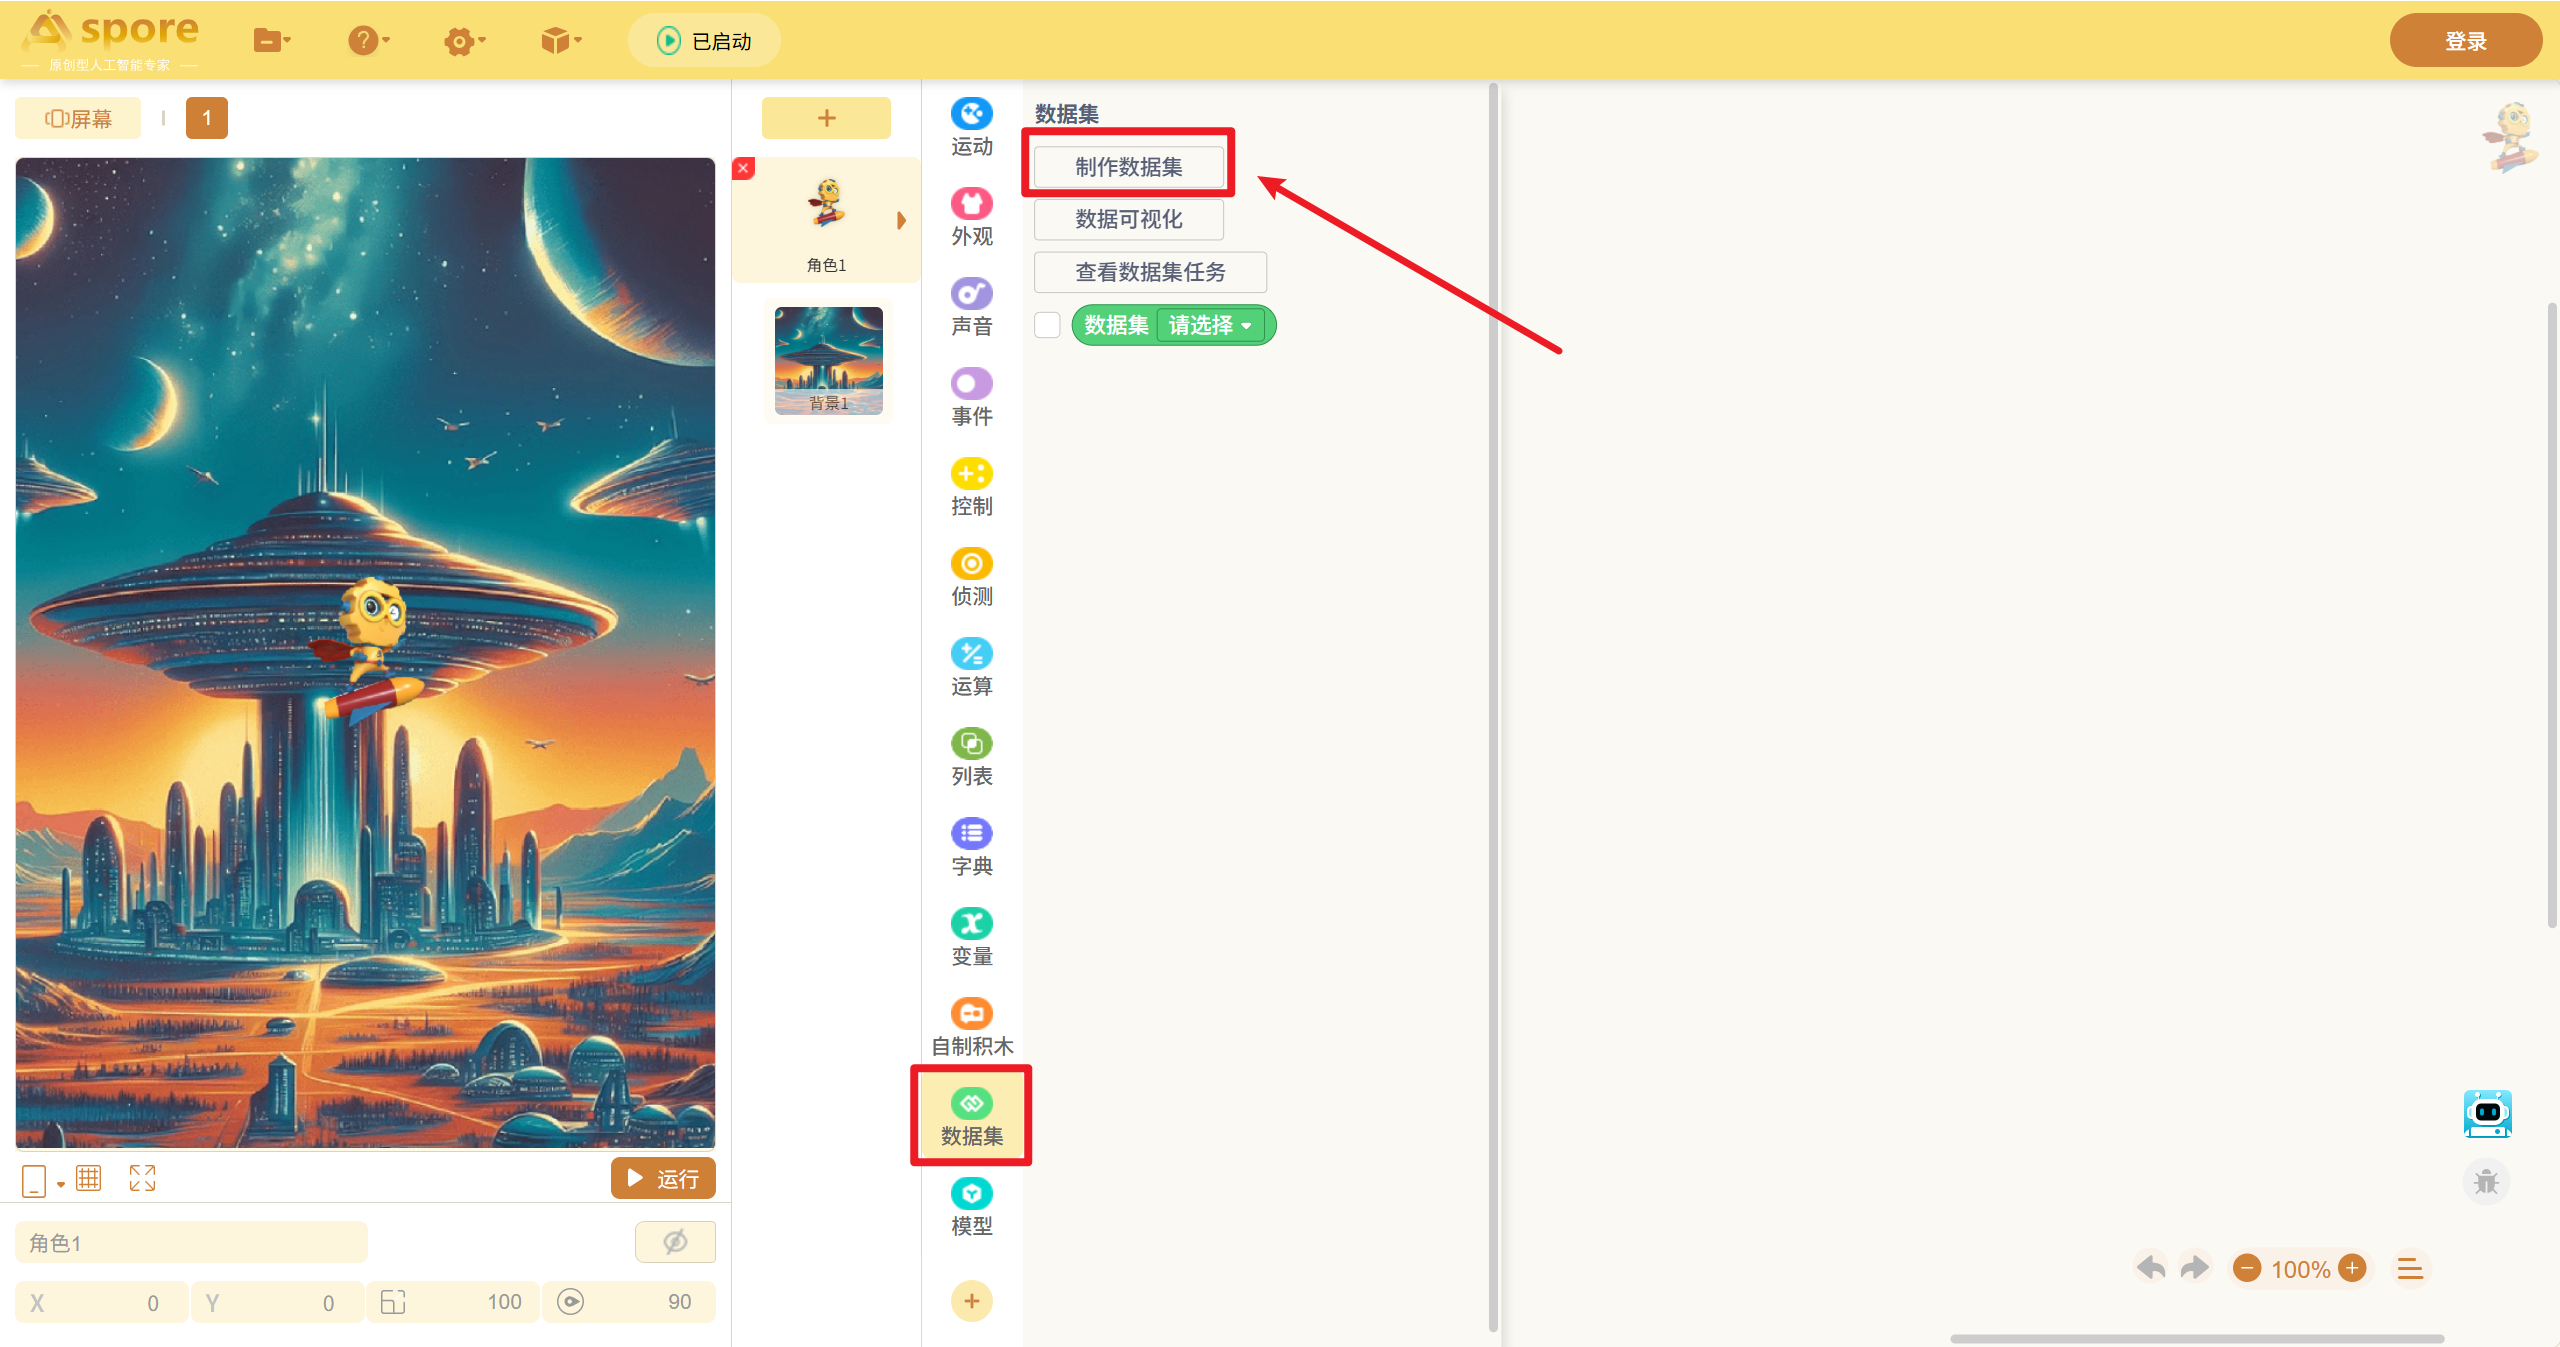Viewport: 2560px width, 1347px height.
Task: Click the 制作数据集 button
Action: coord(1128,166)
